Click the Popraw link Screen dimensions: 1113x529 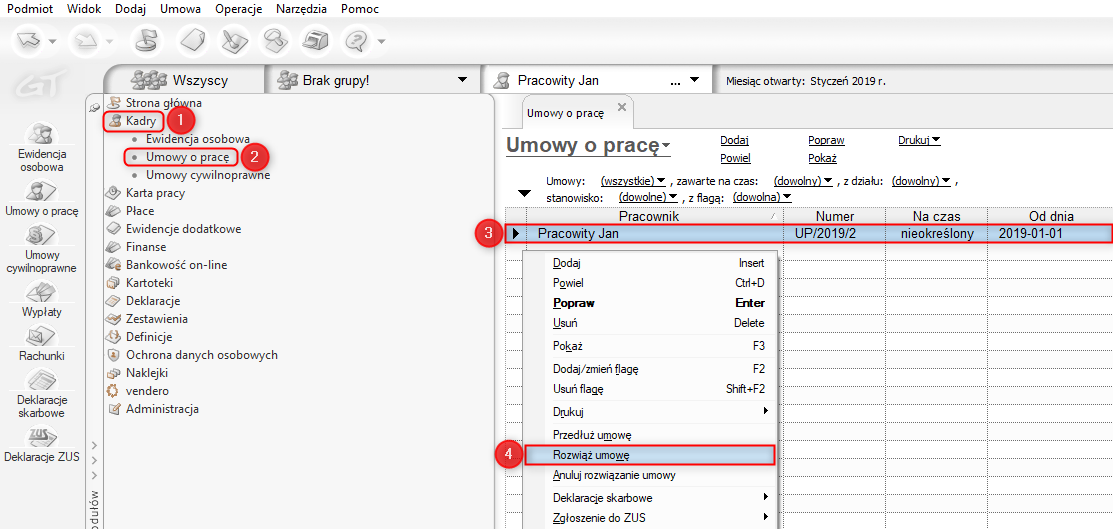click(826, 141)
